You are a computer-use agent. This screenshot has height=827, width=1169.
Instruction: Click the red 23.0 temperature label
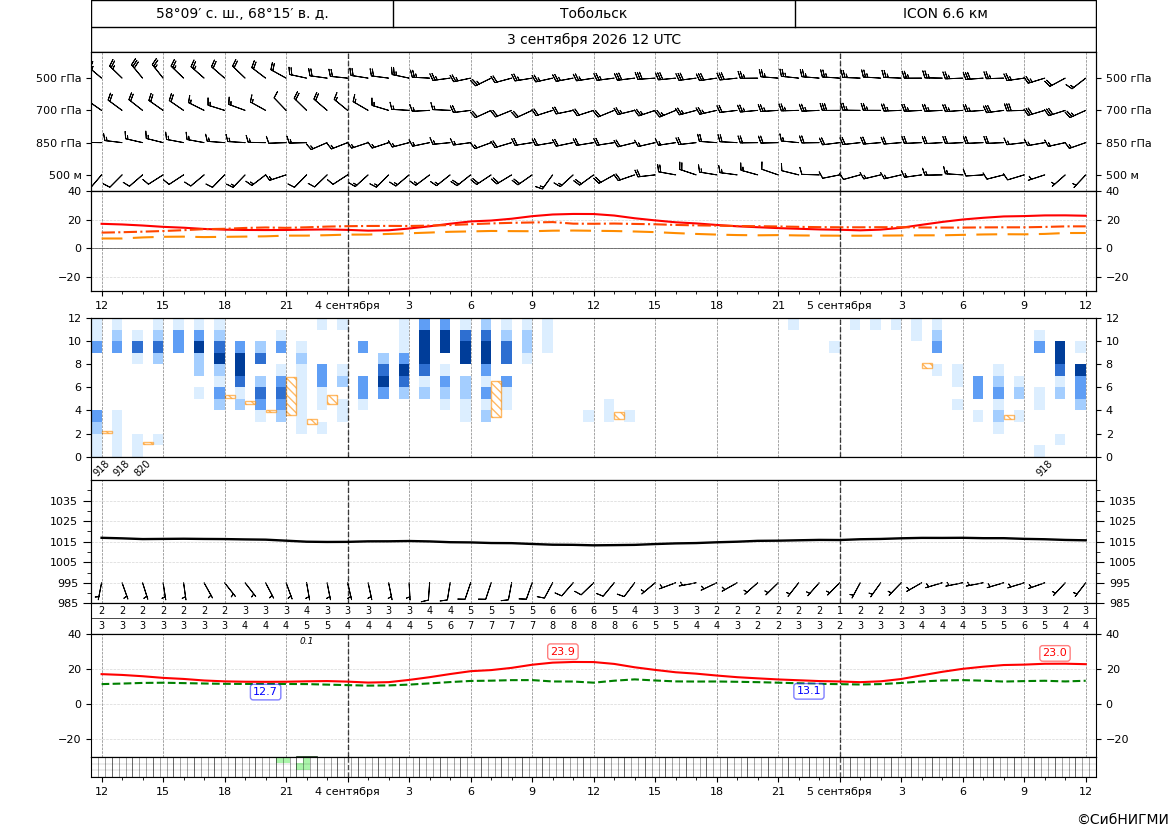(1054, 653)
